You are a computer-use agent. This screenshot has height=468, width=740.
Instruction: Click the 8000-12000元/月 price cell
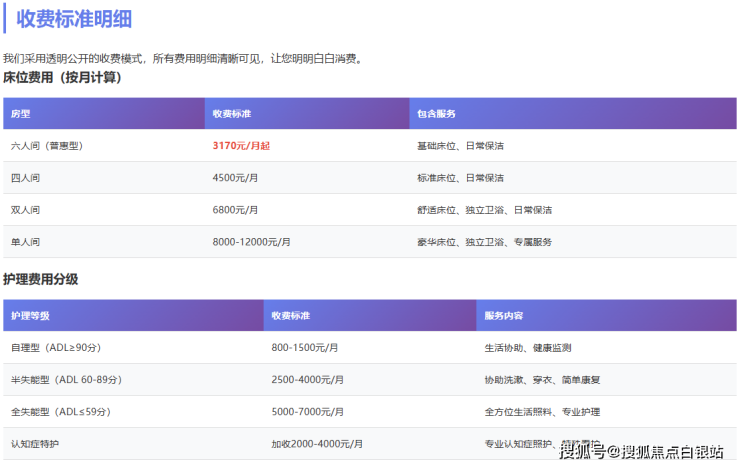[252, 242]
